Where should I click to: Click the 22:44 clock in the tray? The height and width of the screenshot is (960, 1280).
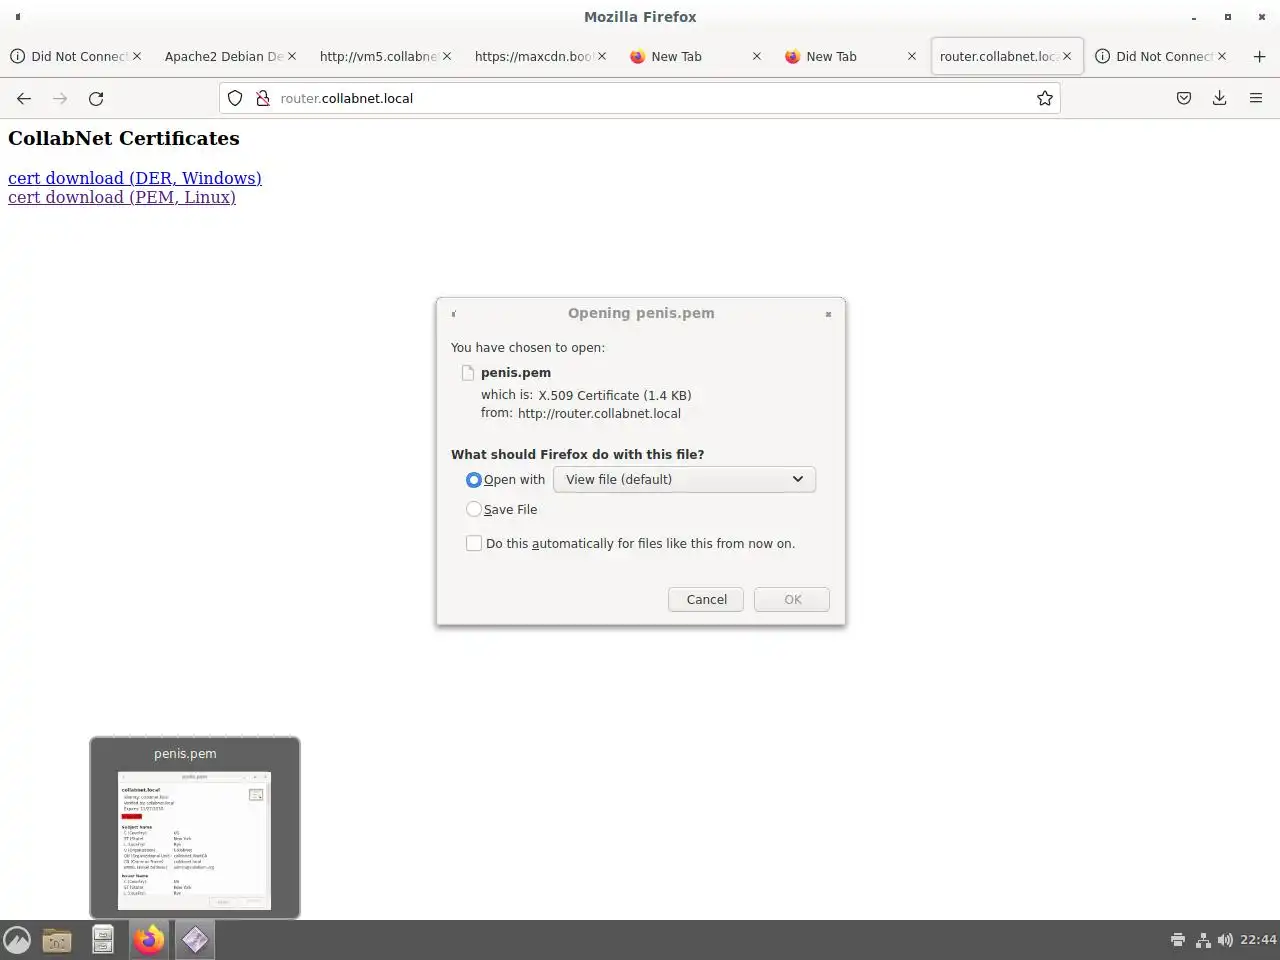coord(1258,940)
